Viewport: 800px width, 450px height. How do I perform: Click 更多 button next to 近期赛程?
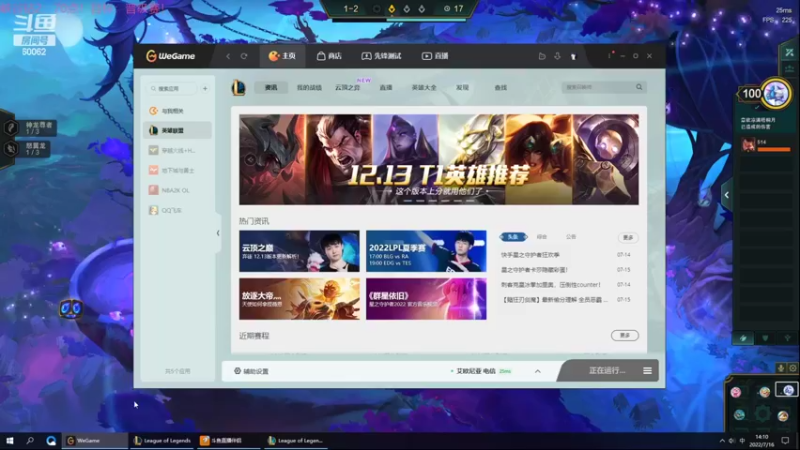click(x=625, y=335)
